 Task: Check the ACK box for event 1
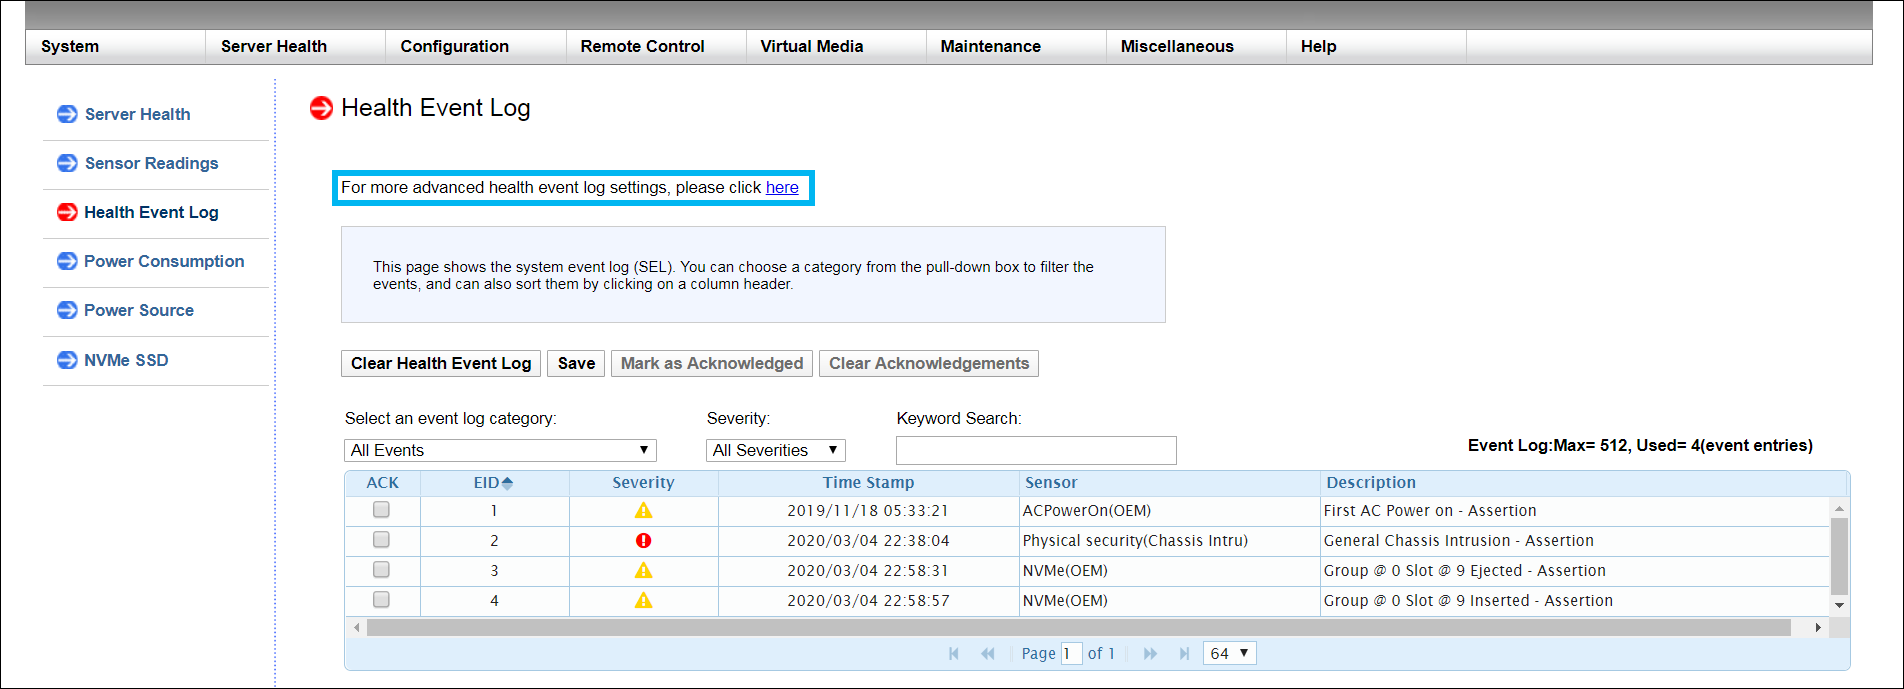tap(381, 510)
